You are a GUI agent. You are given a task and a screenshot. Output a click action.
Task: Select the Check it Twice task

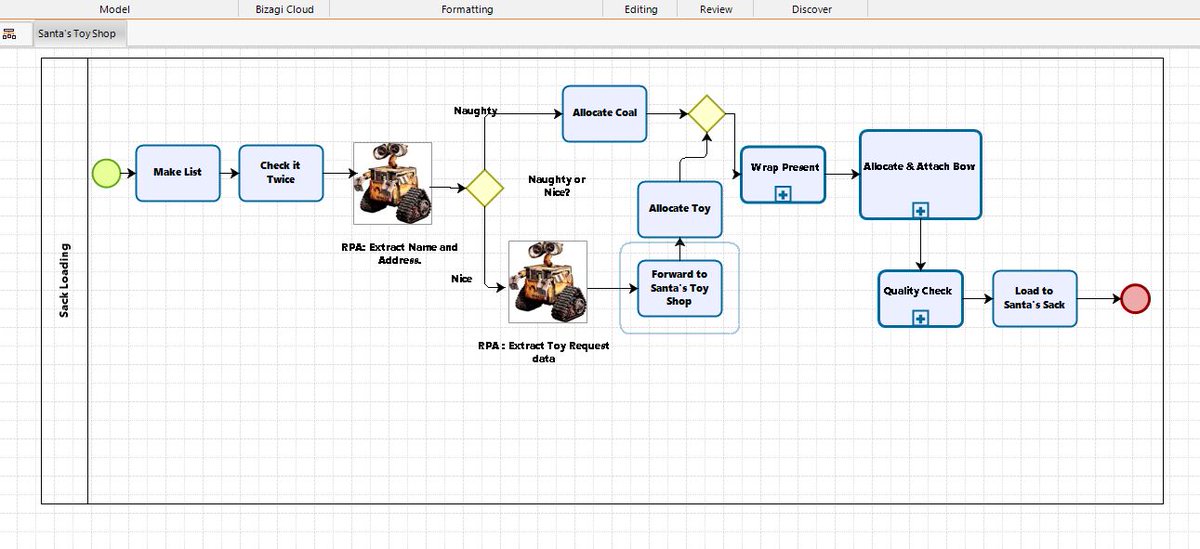(281, 173)
